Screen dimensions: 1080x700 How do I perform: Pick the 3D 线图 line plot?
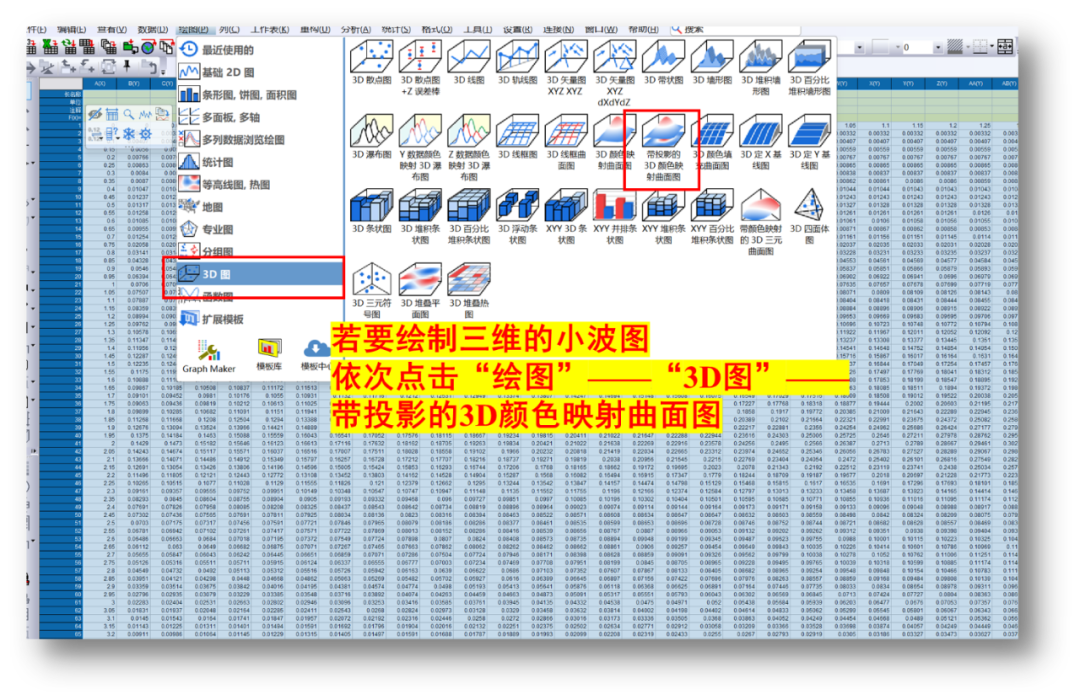pyautogui.click(x=469, y=63)
